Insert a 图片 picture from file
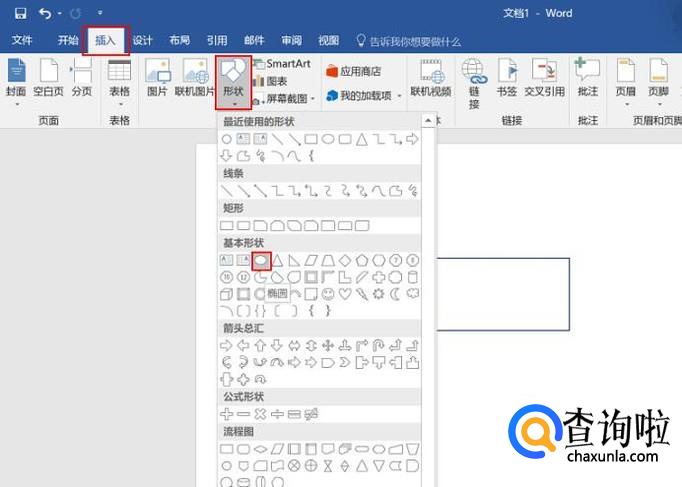 click(x=157, y=77)
